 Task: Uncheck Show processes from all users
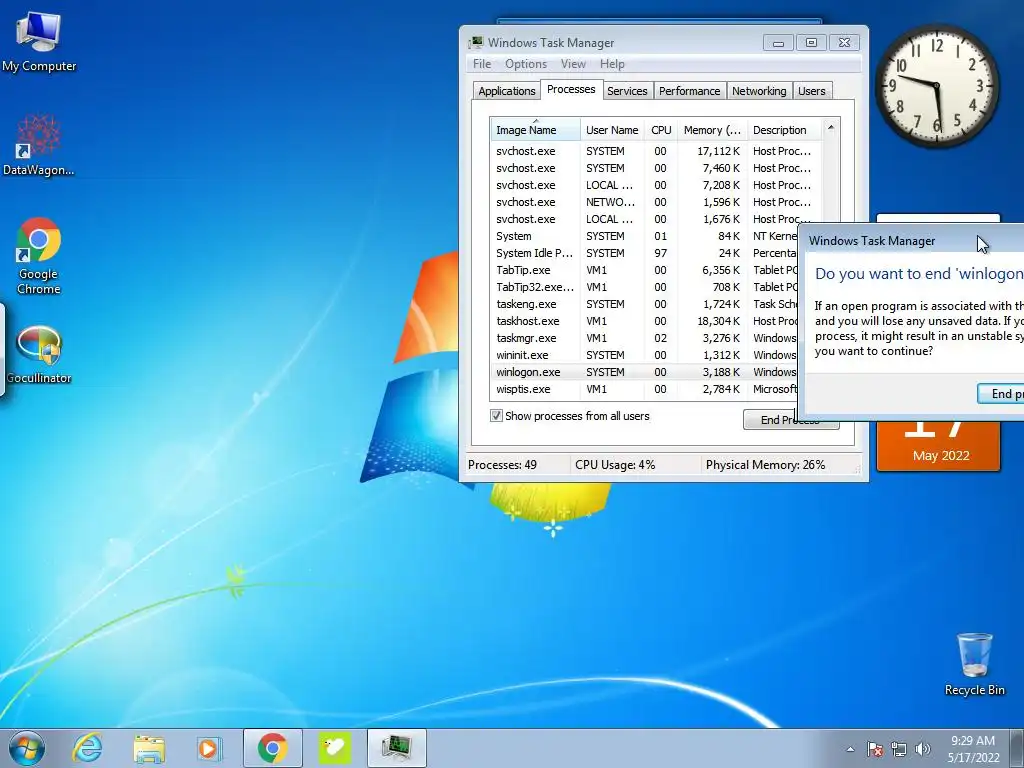[496, 416]
